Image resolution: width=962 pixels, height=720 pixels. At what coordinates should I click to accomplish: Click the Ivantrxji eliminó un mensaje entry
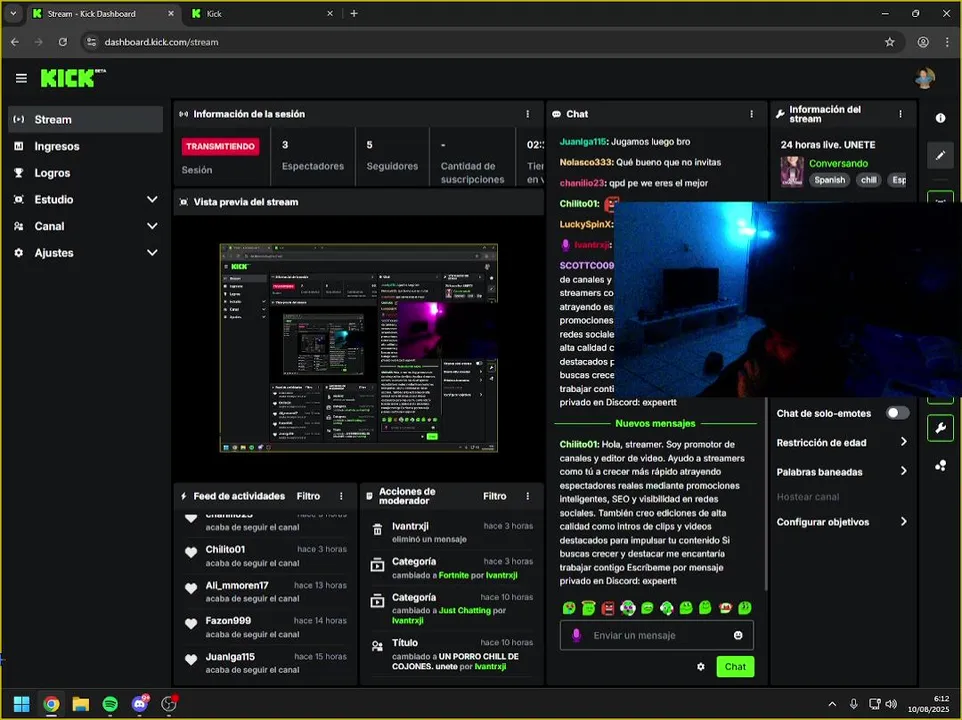pyautogui.click(x=452, y=532)
